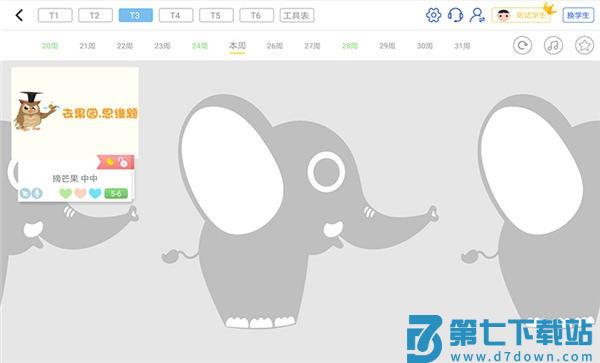
Task: Select week 30周
Action: pos(425,46)
